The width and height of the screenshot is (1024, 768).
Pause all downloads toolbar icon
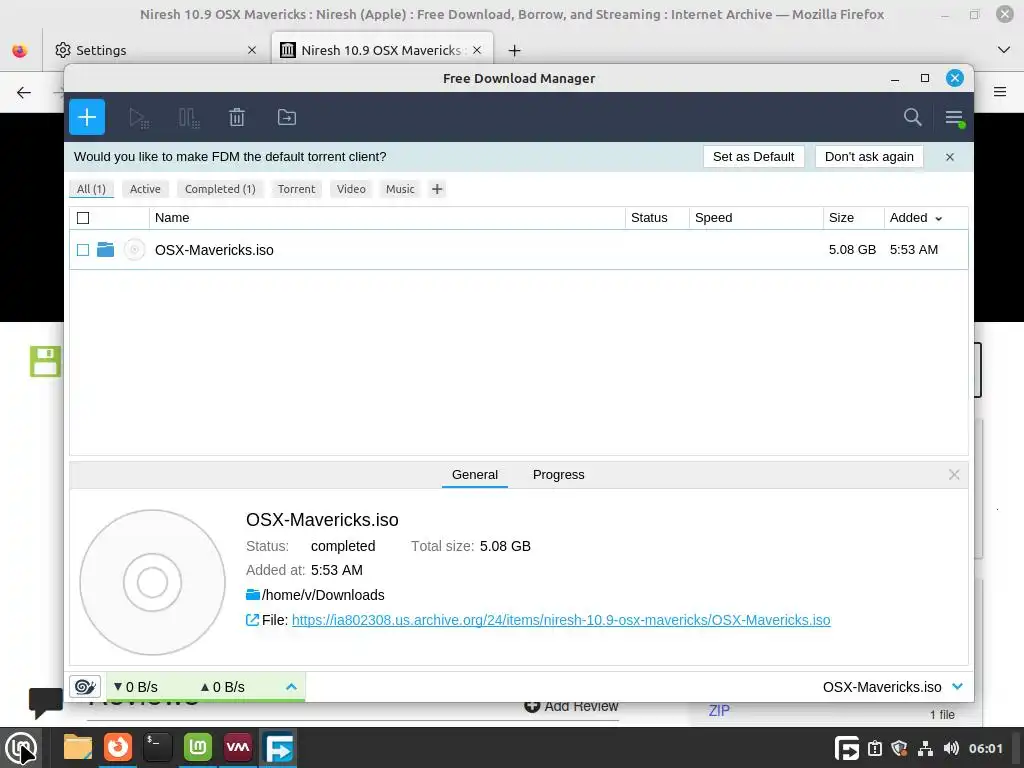(189, 118)
